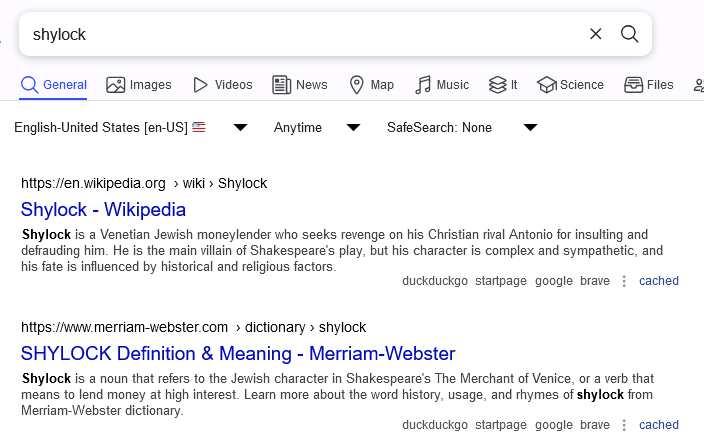The height and width of the screenshot is (448, 704).
Task: Switch to the Videos category
Action: (x=223, y=85)
